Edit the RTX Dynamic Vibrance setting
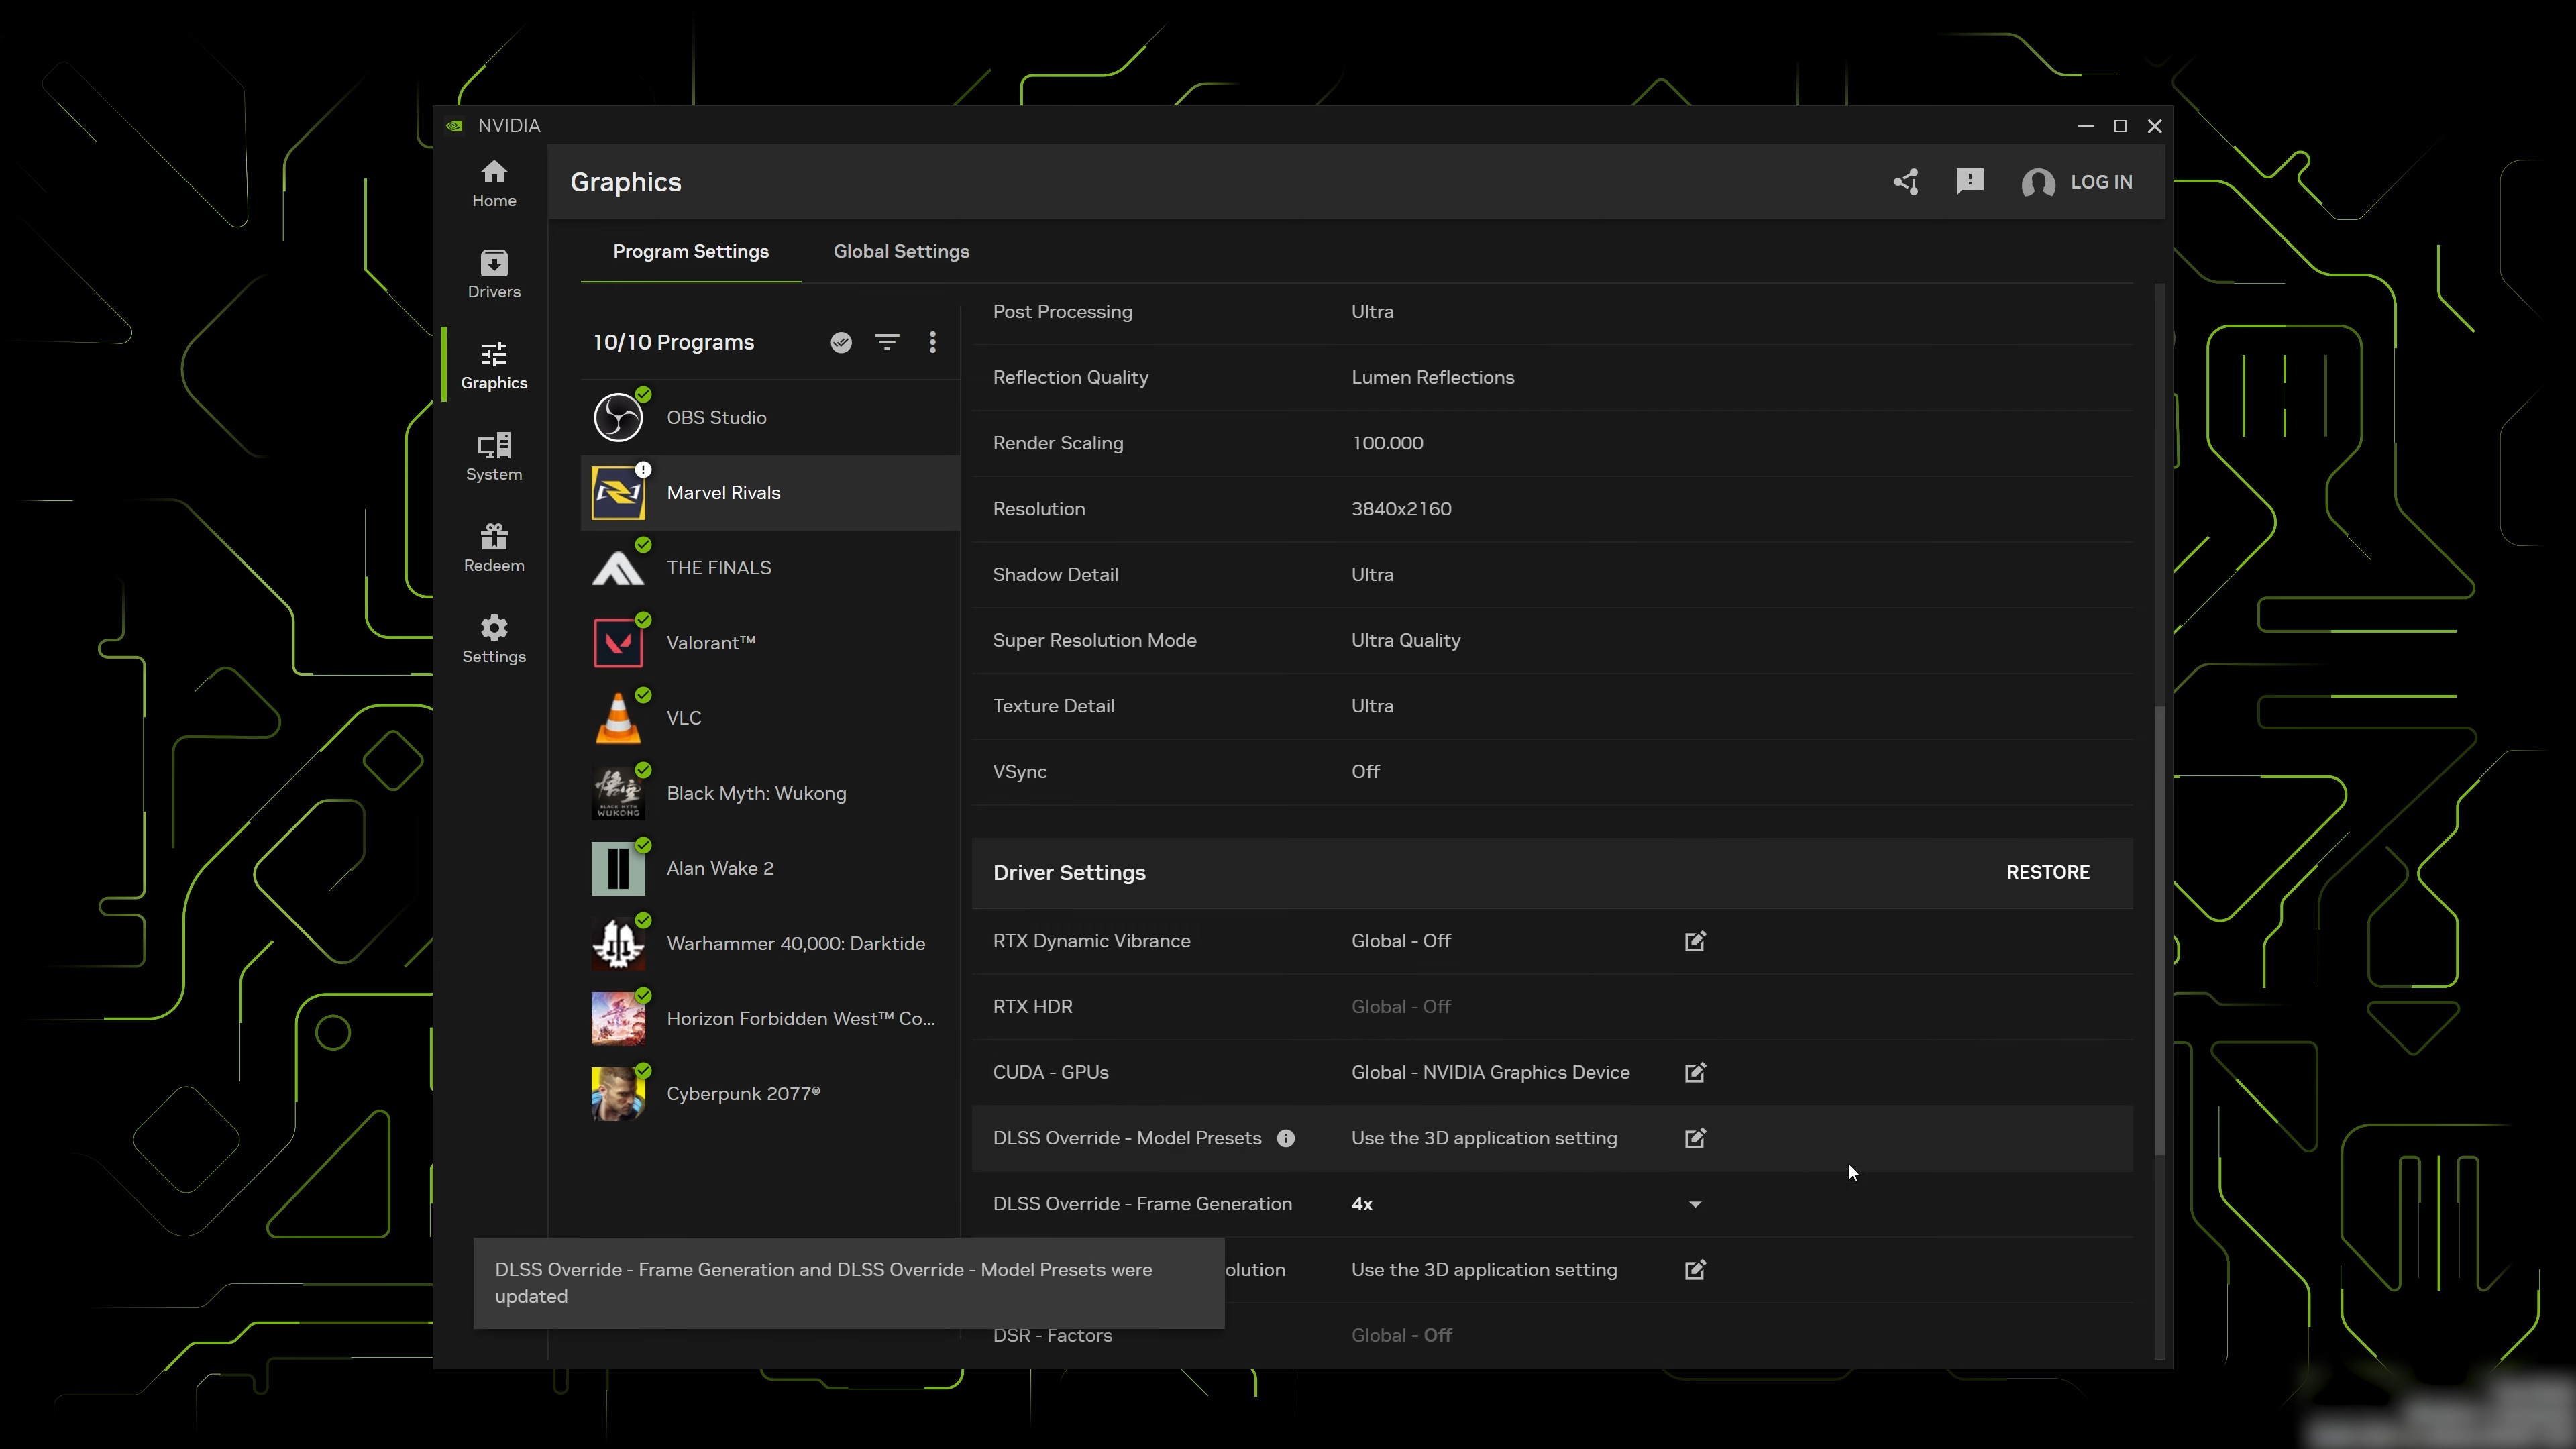The height and width of the screenshot is (1449, 2576). click(1695, 941)
